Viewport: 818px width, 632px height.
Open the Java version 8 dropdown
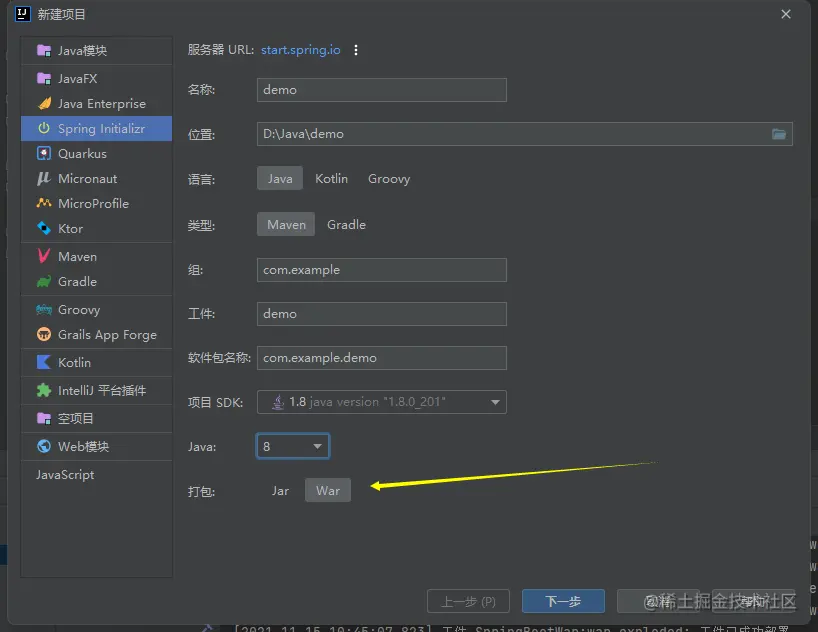tap(293, 446)
